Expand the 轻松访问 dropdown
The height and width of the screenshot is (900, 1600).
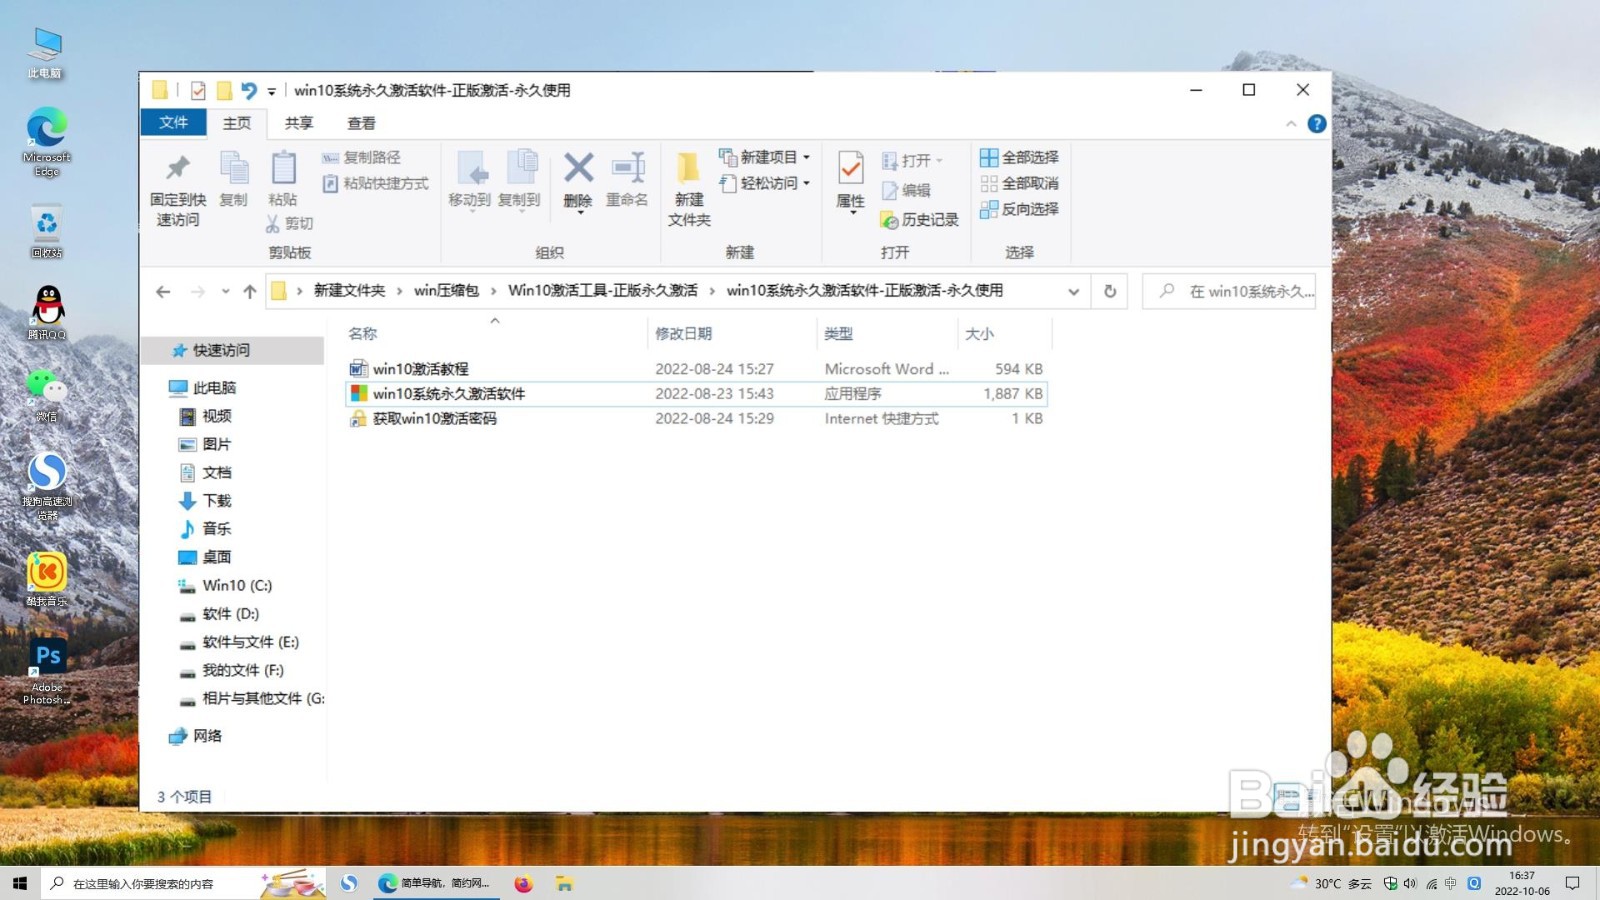(806, 184)
